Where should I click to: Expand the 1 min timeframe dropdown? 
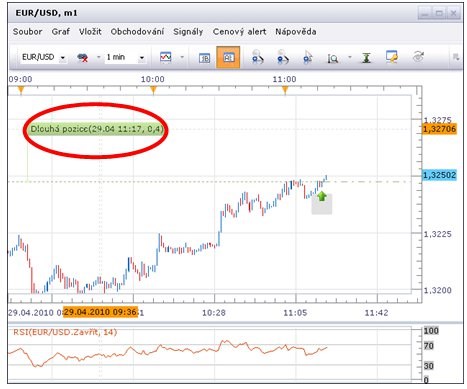142,58
